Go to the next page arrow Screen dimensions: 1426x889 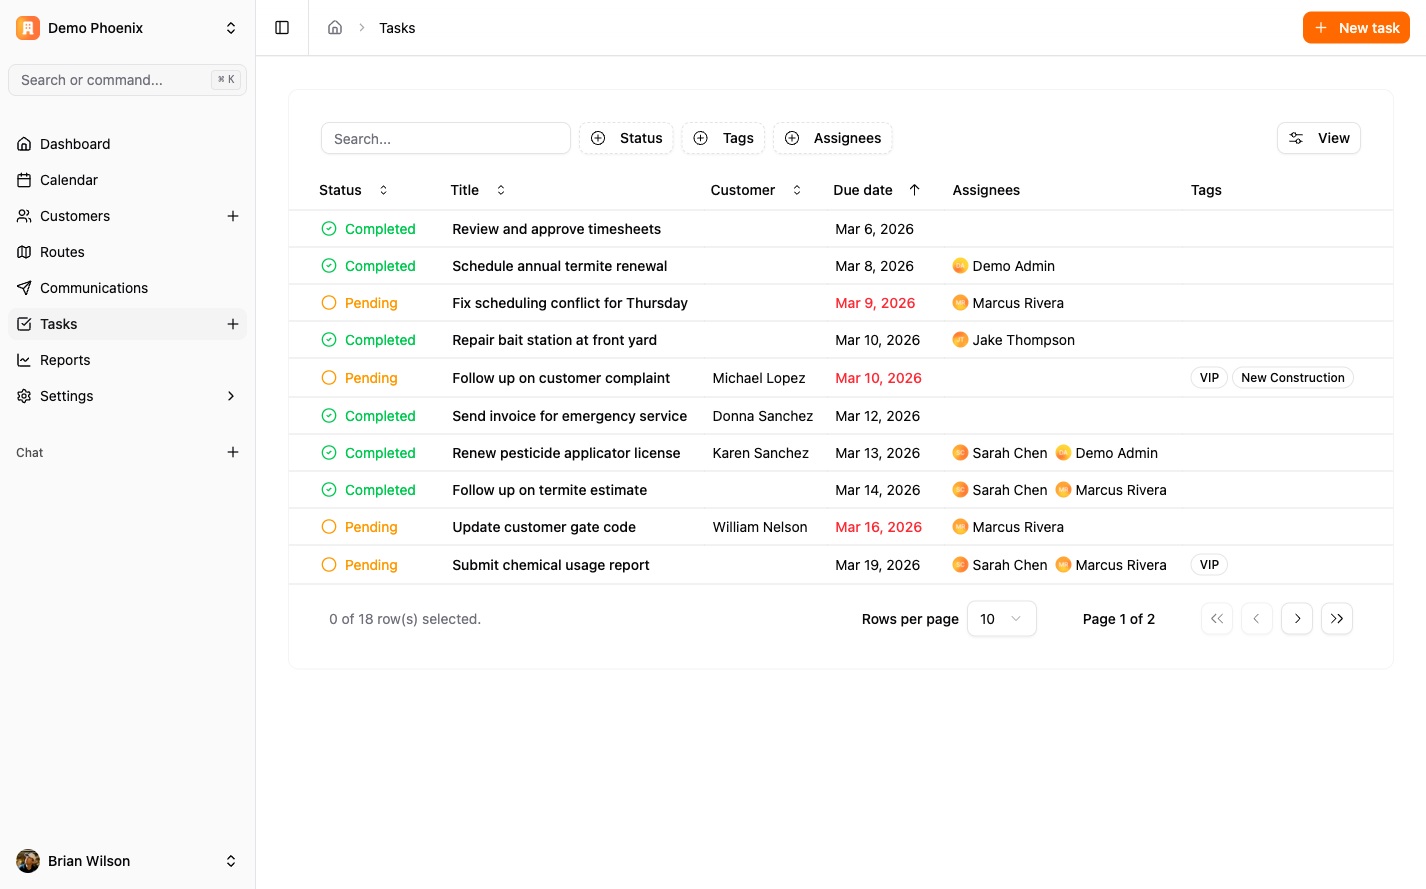click(x=1297, y=619)
